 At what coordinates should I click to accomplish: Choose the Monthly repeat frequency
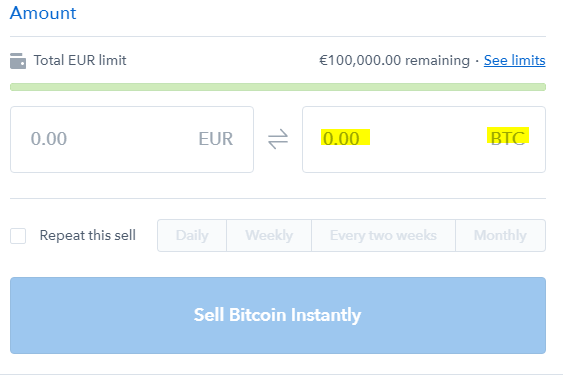point(501,236)
